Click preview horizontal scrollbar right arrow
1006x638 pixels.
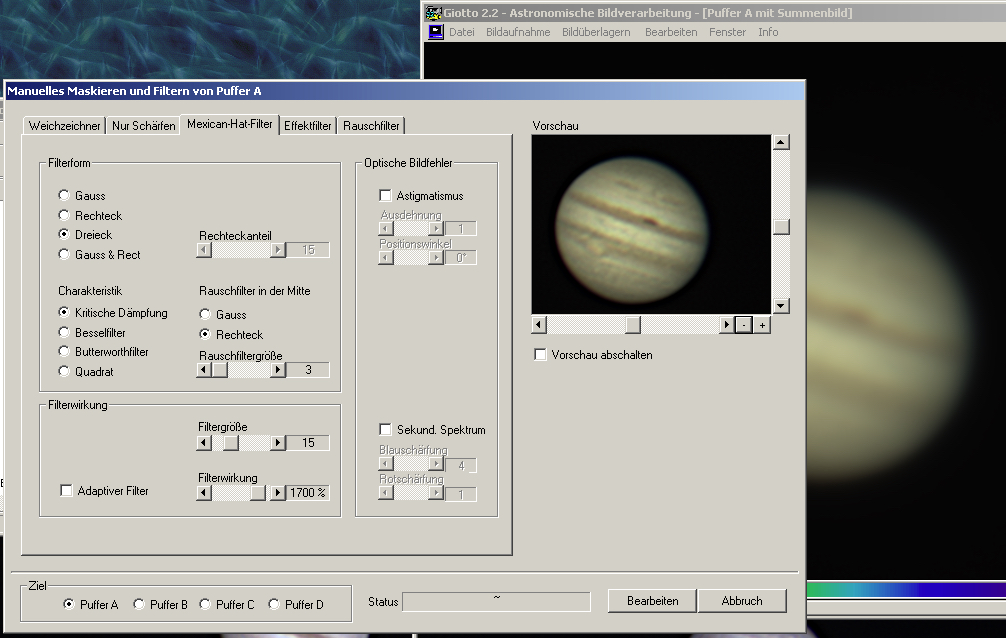point(726,325)
